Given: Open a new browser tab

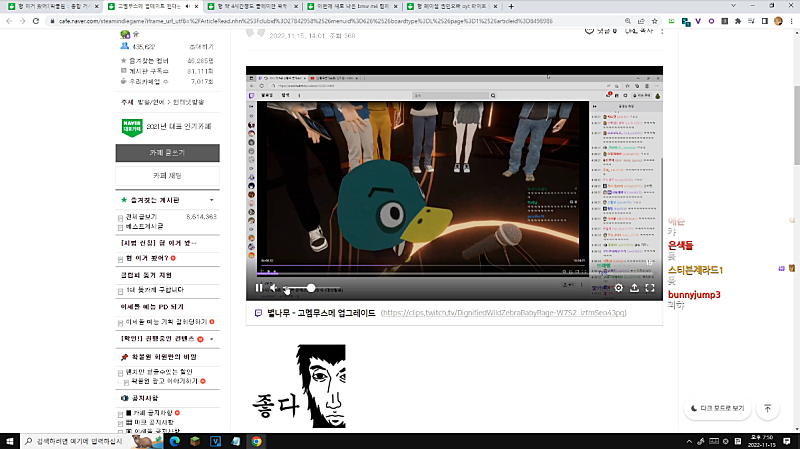Looking at the screenshot, I should (511, 6).
